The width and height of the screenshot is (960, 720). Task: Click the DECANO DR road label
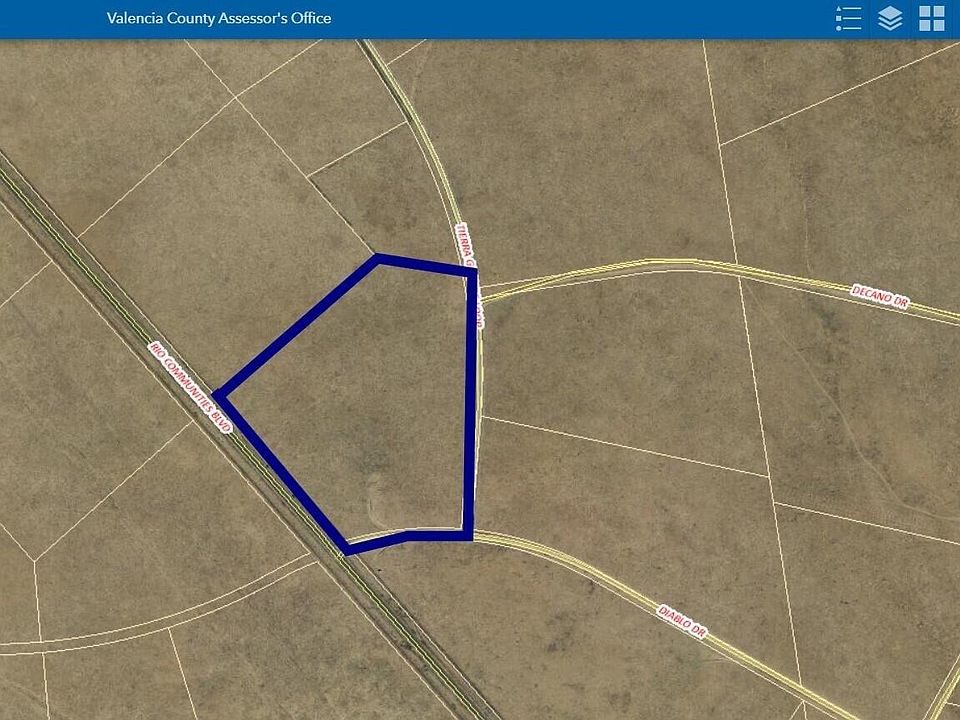pyautogui.click(x=880, y=296)
